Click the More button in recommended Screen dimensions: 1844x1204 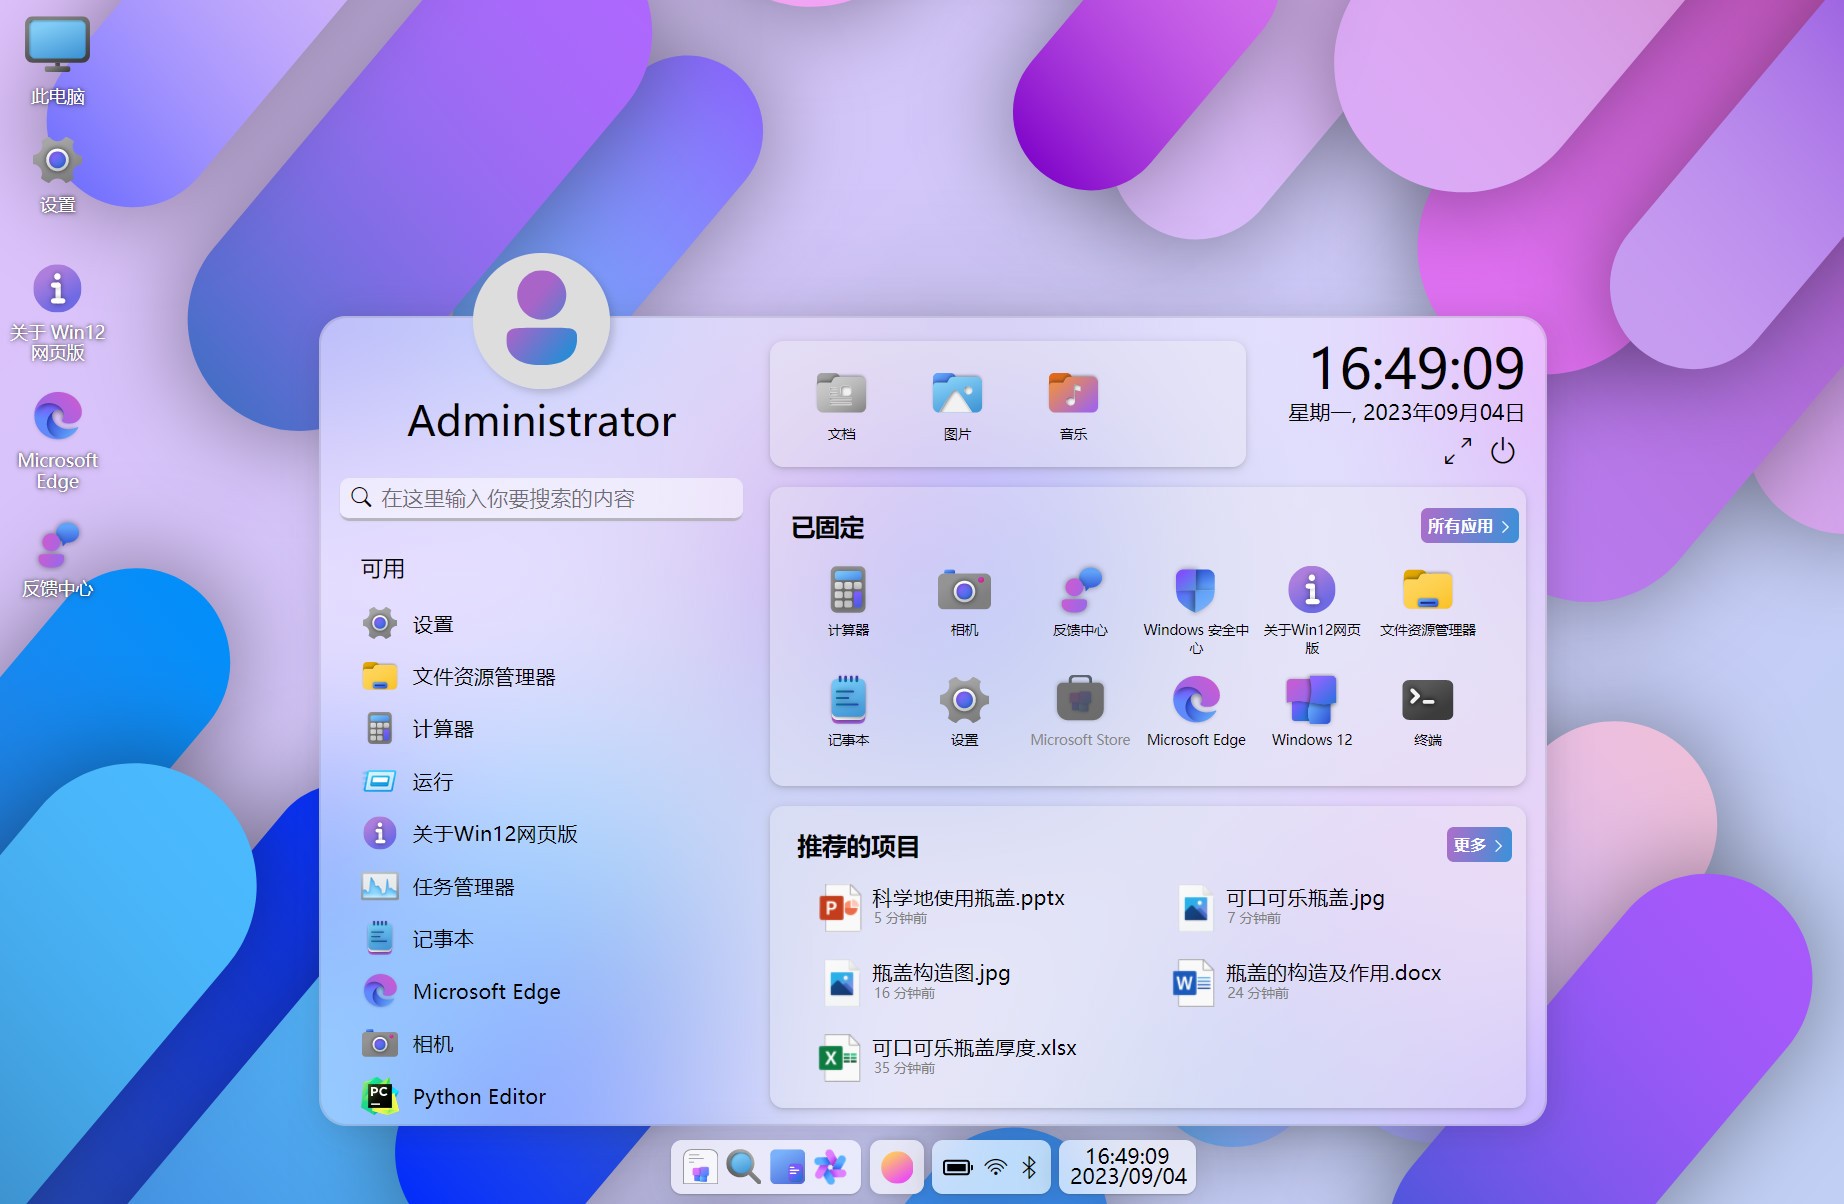(x=1479, y=845)
